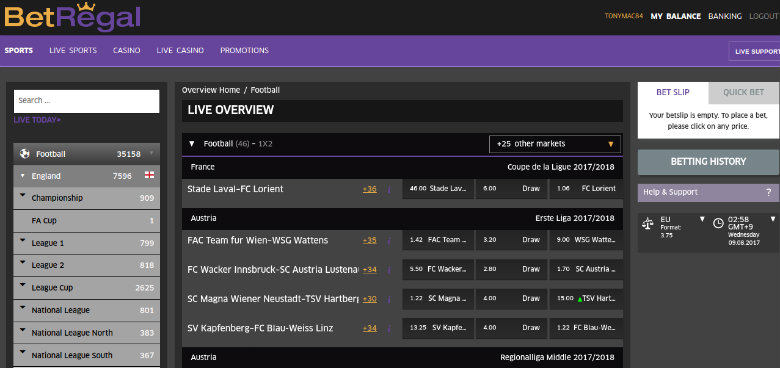Image resolution: width=780 pixels, height=368 pixels.
Task: Collapse the Football live overview section
Action: coord(192,144)
